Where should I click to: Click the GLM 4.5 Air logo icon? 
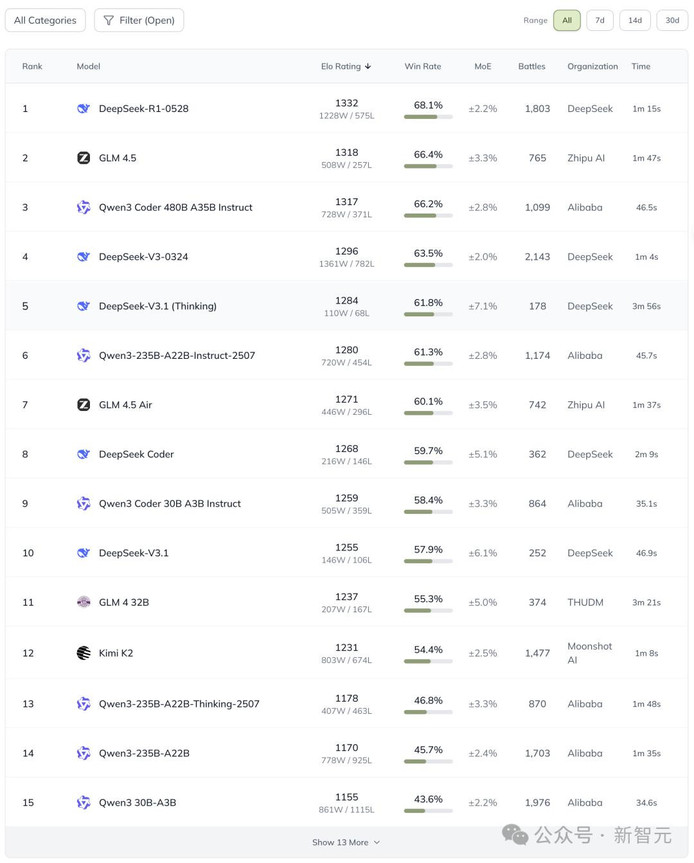click(x=84, y=405)
